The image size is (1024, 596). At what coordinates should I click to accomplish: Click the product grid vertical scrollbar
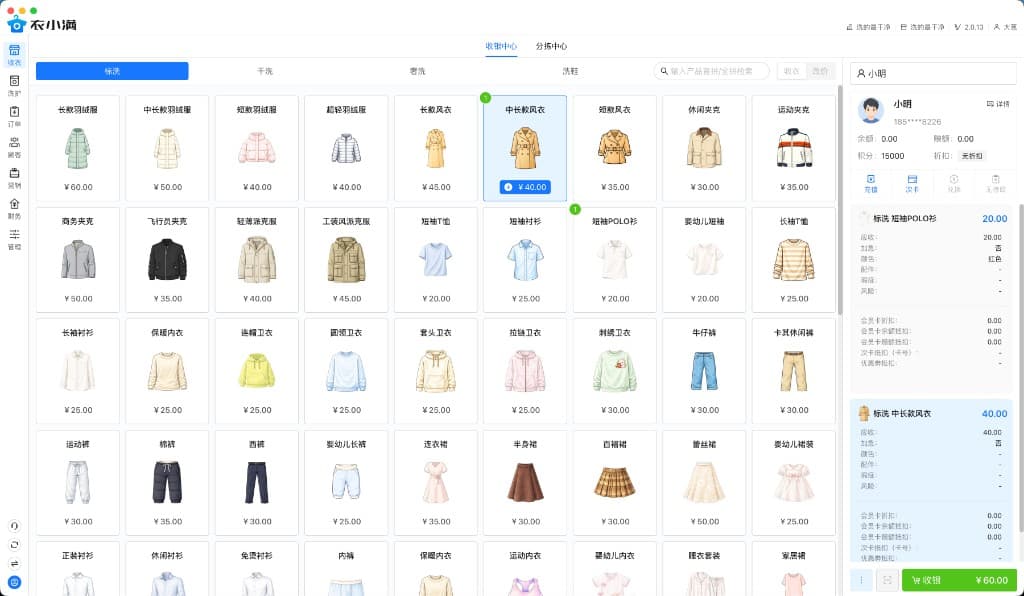point(840,199)
